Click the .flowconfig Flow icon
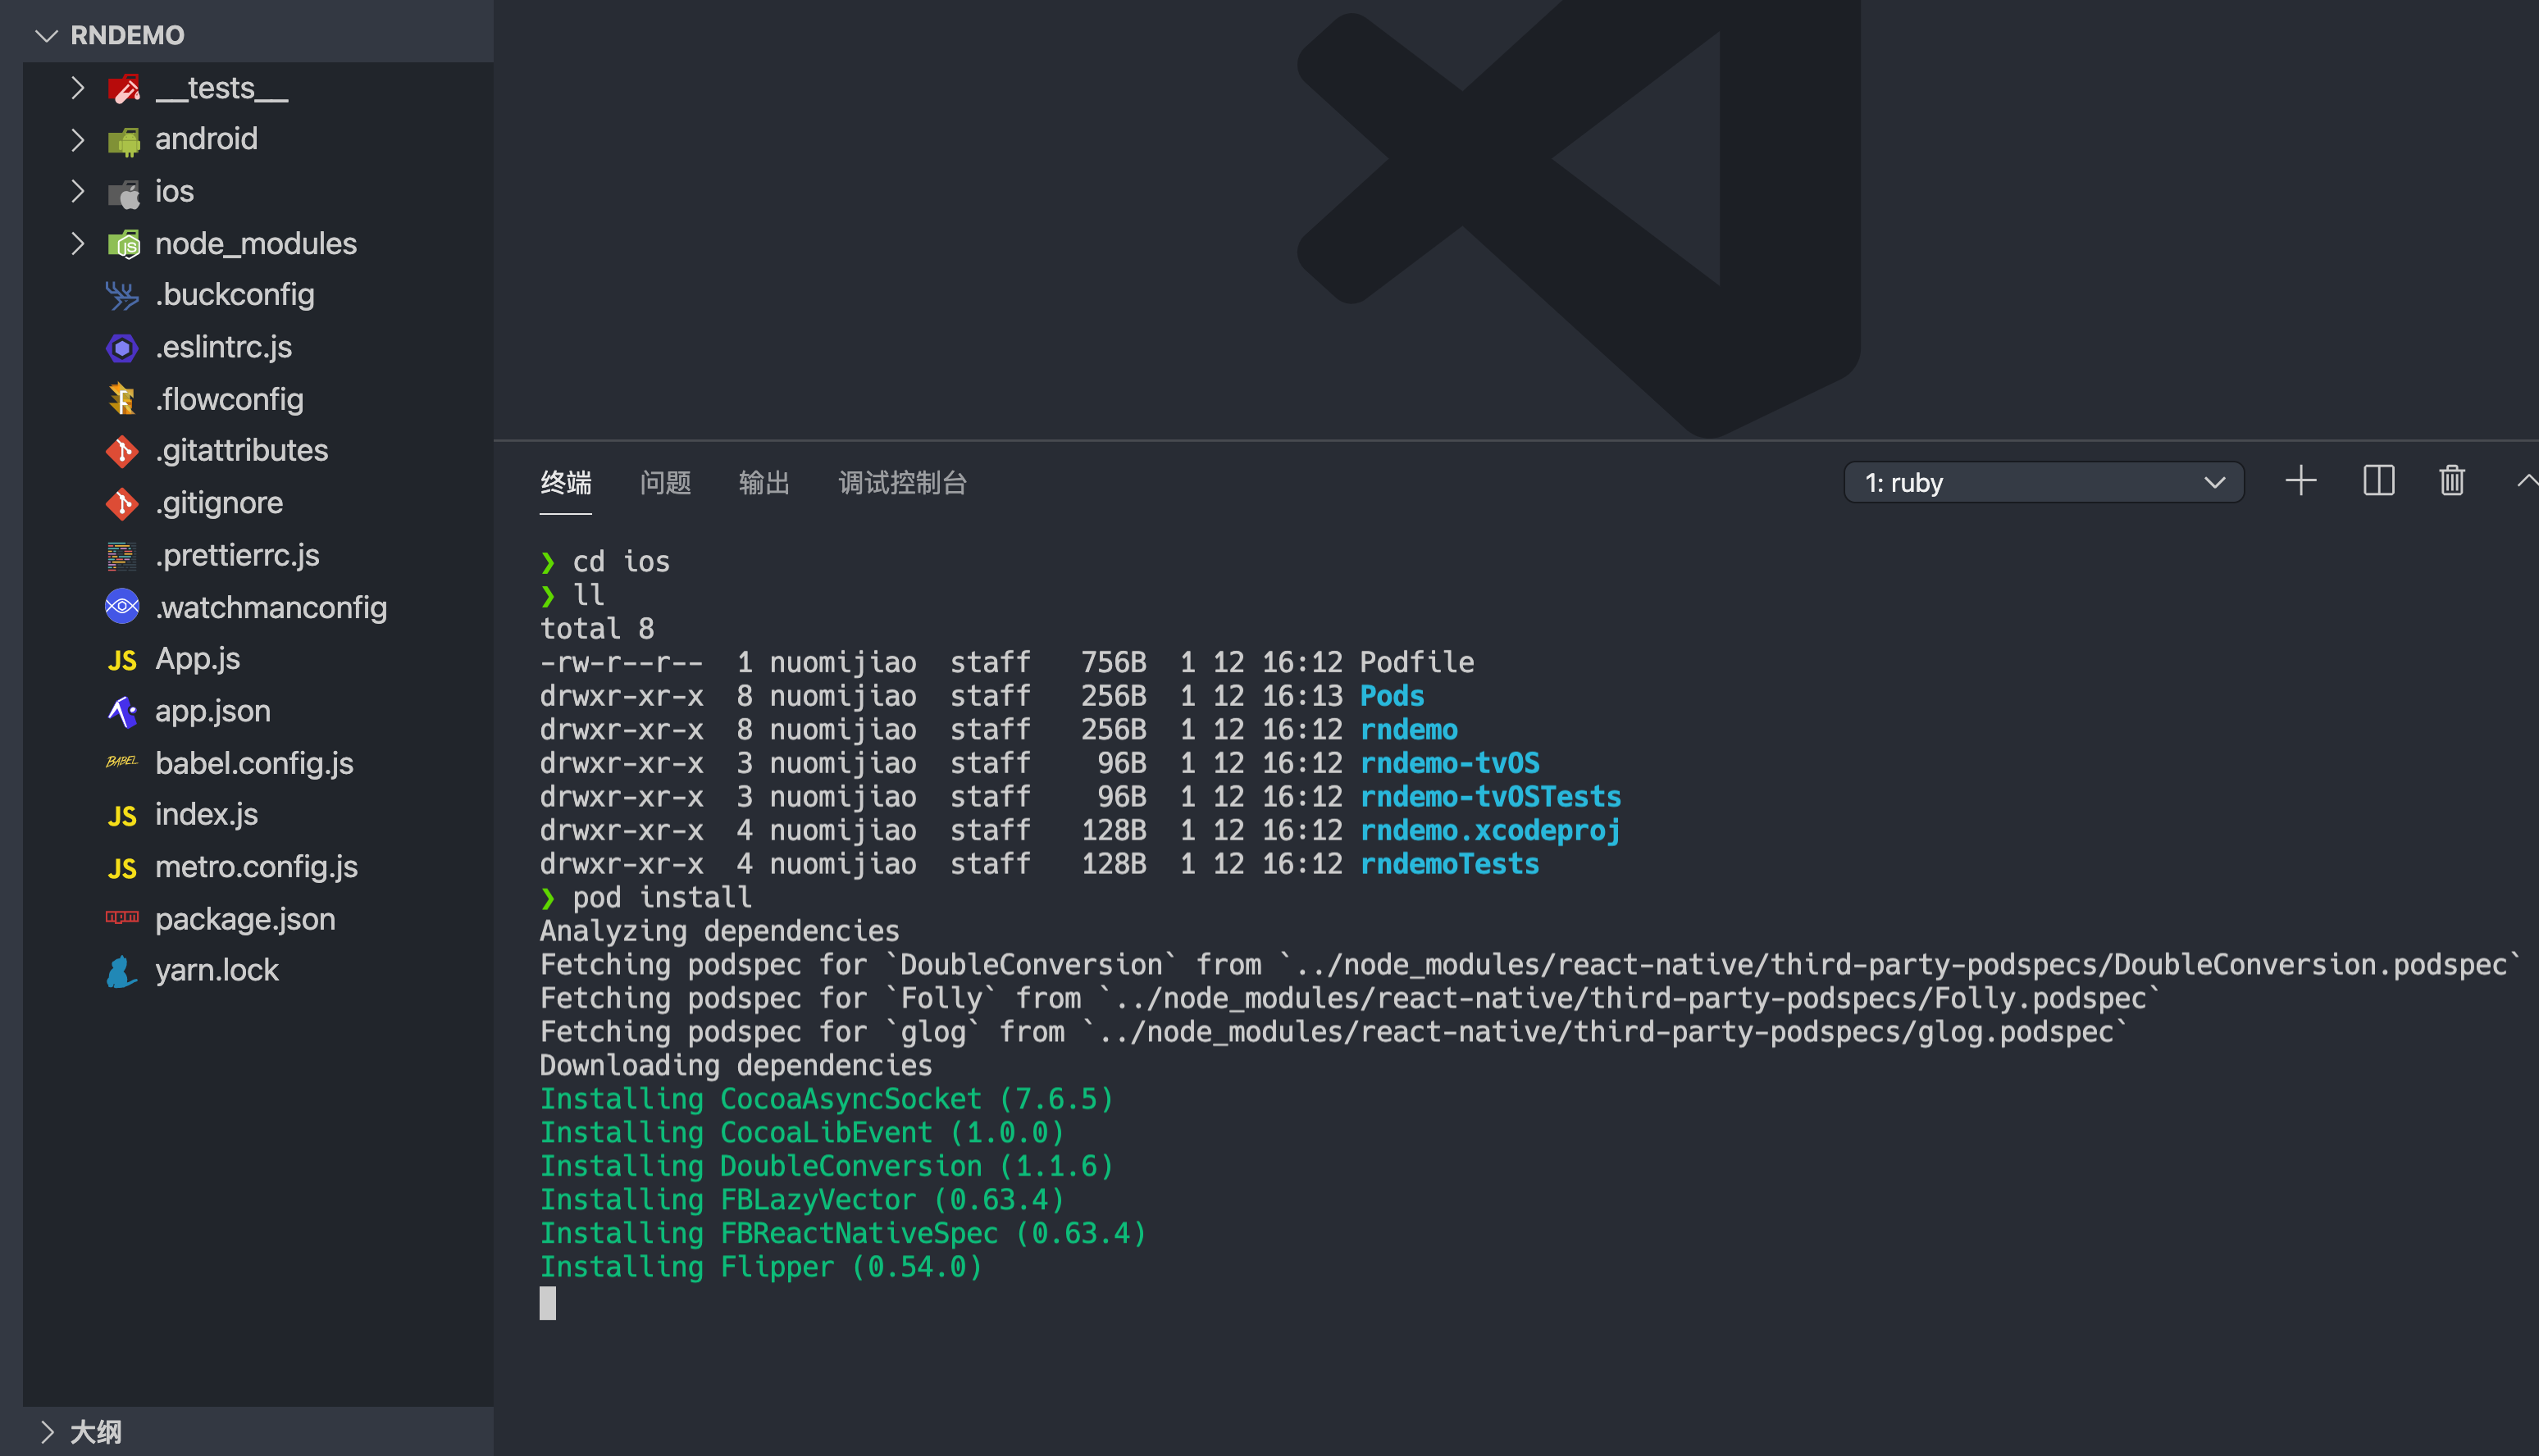This screenshot has height=1456, width=2539. [122, 400]
